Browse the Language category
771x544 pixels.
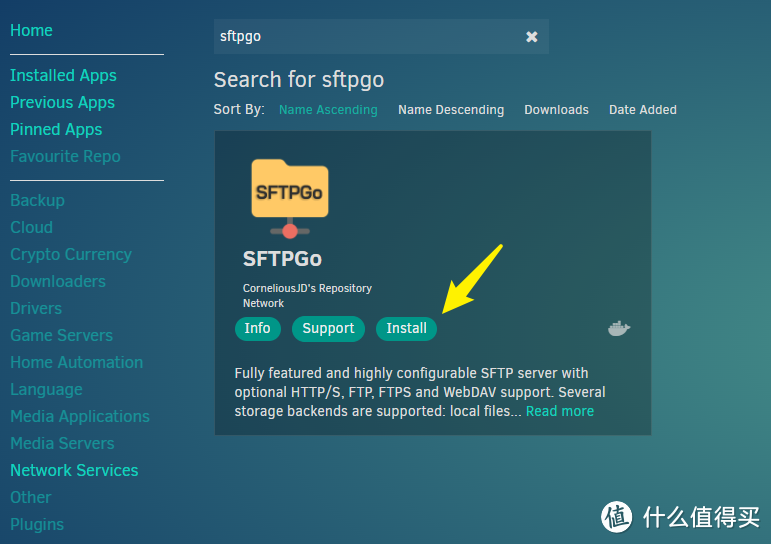coord(46,390)
